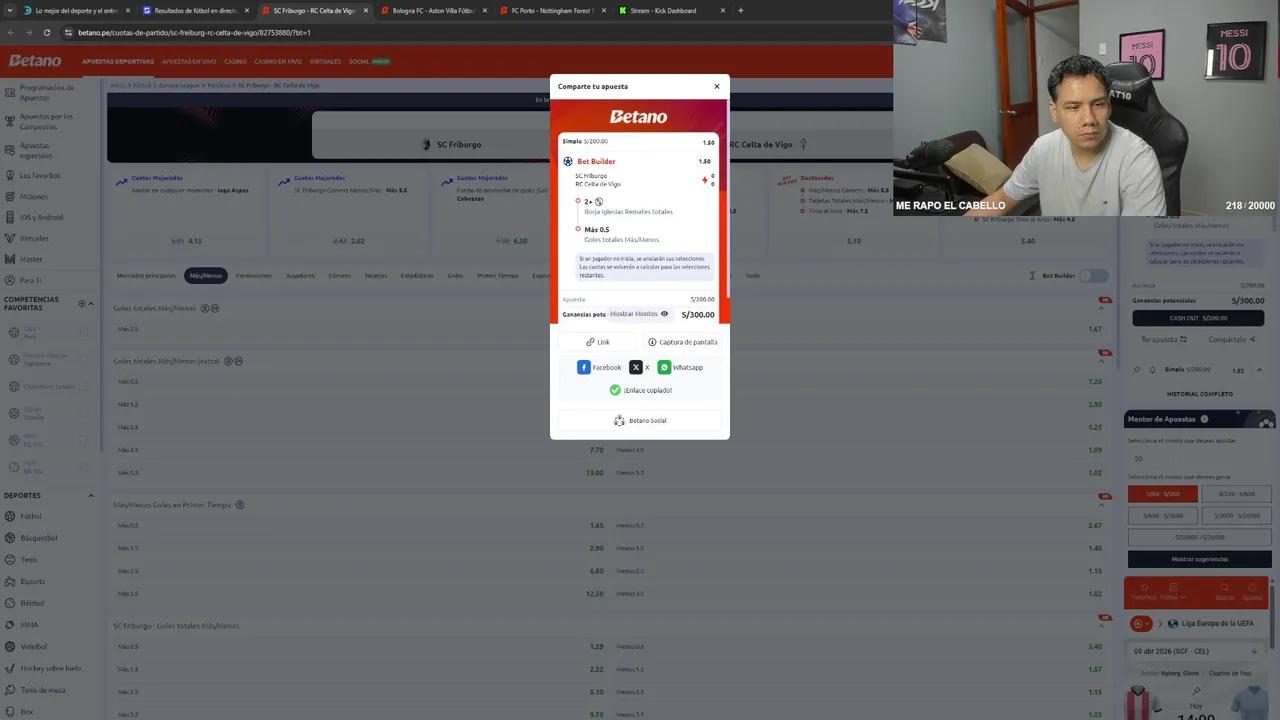Select Hockey sobre hielo in sidebar

point(50,668)
